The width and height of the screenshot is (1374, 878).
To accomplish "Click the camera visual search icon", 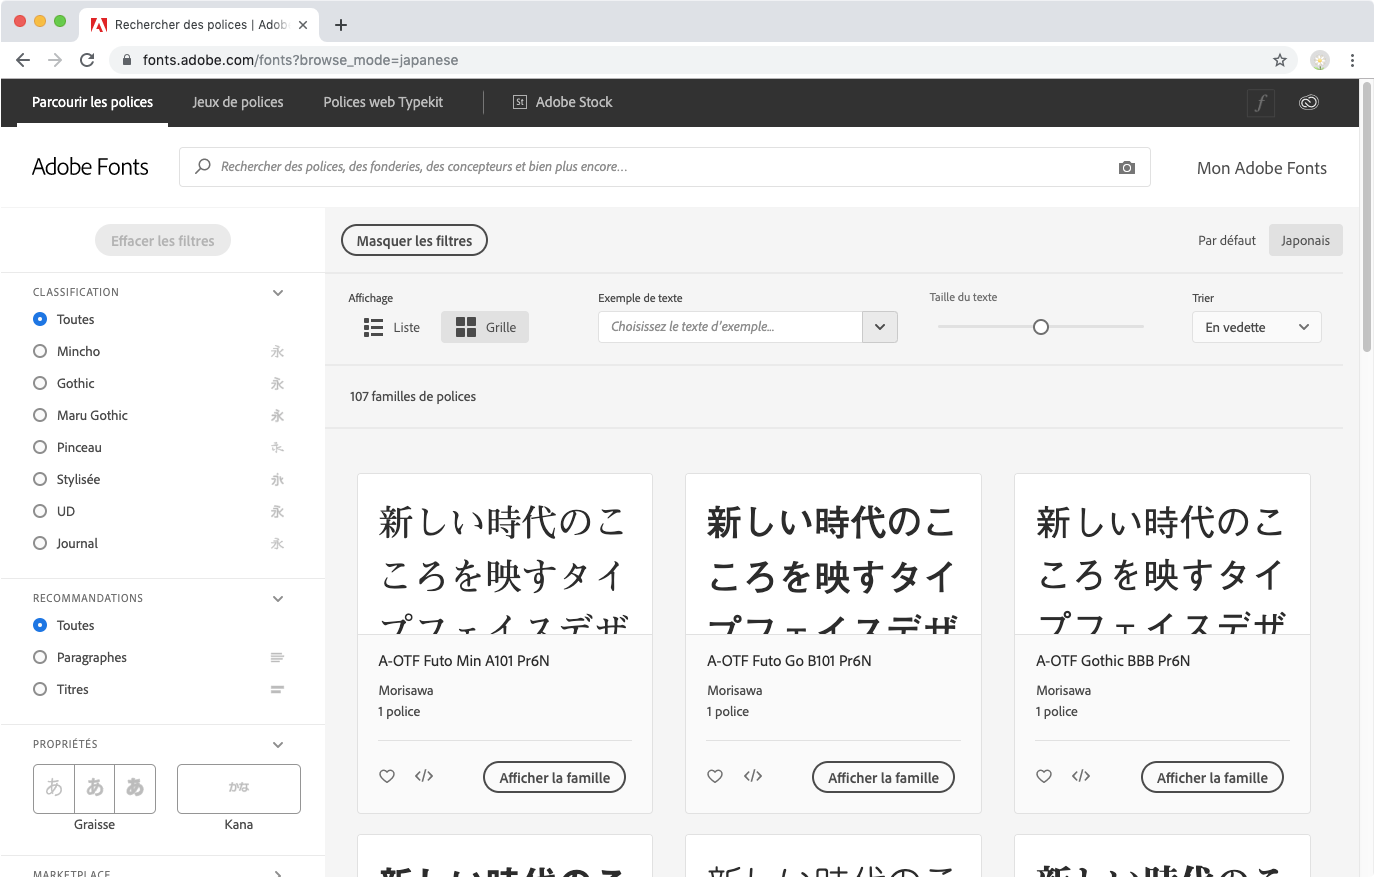I will coord(1127,168).
